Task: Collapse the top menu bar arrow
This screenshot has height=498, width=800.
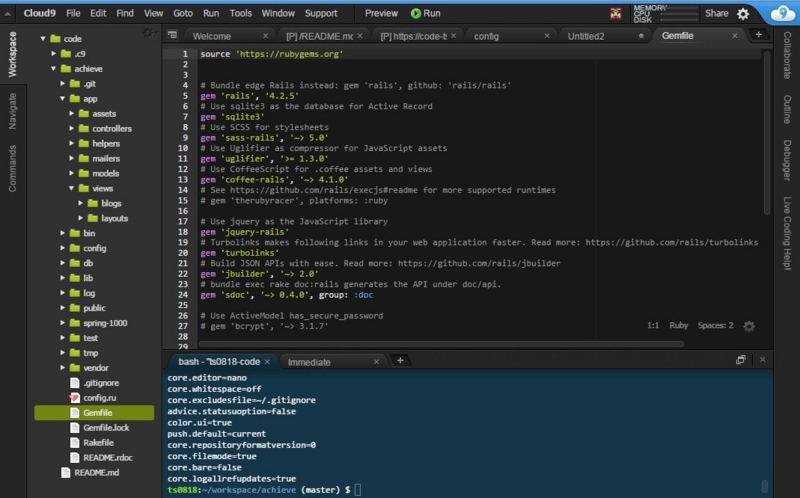Action: click(x=8, y=14)
